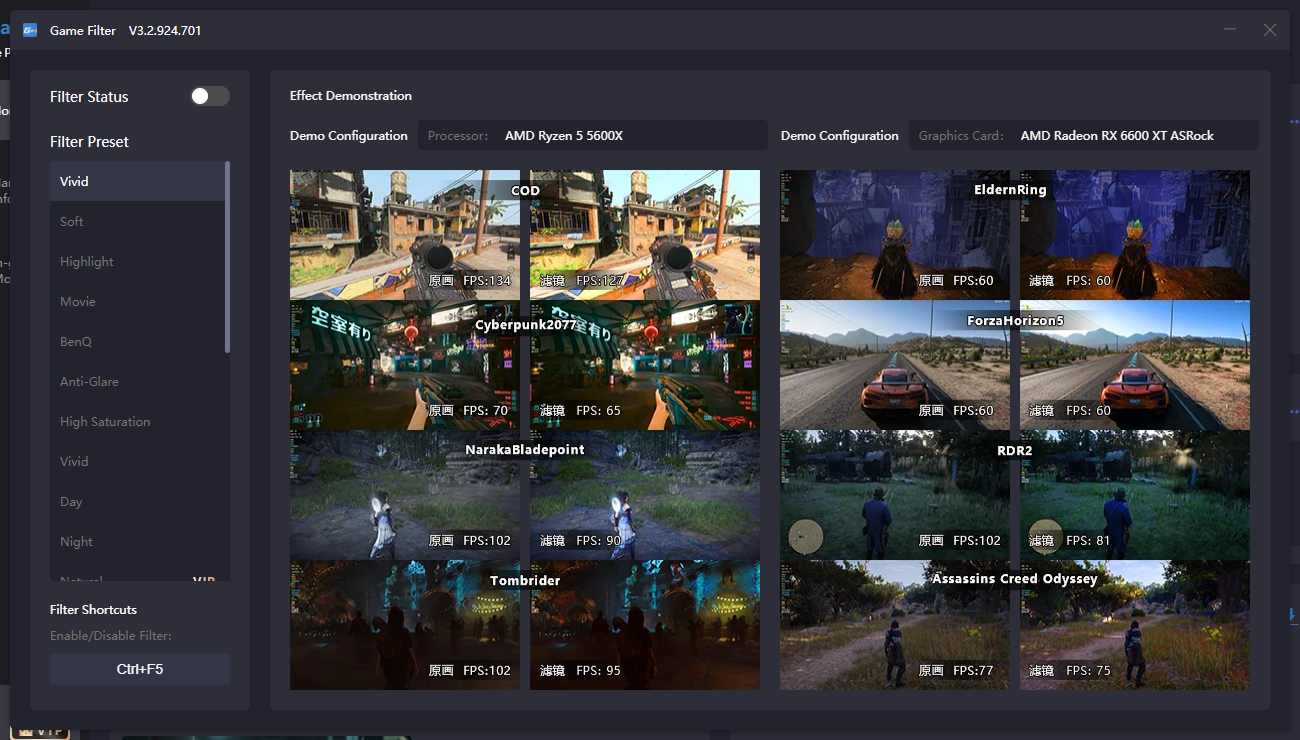Open Assassins Creed Odyssey filtered thumbnail FPS: 75

(x=1135, y=625)
